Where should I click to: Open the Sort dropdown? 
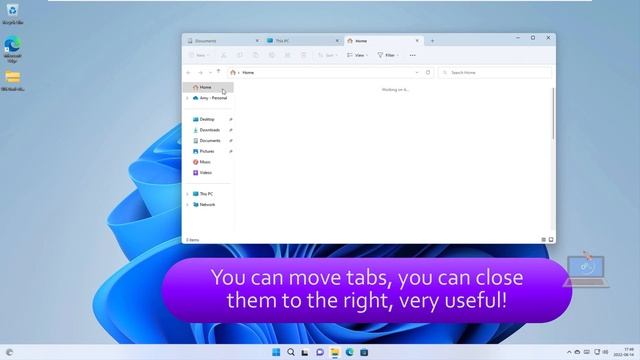(x=328, y=55)
